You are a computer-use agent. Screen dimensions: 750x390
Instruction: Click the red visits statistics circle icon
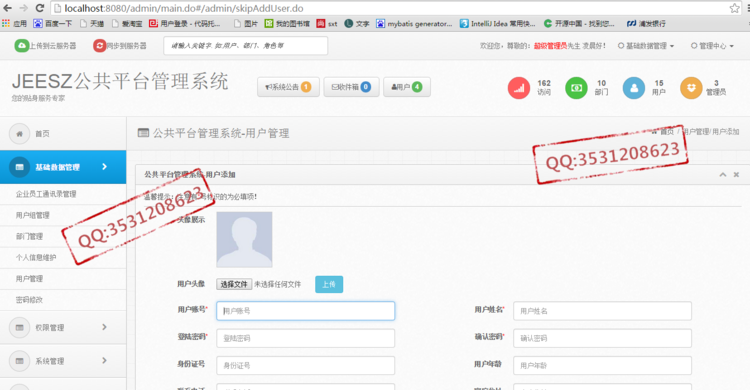tap(518, 88)
